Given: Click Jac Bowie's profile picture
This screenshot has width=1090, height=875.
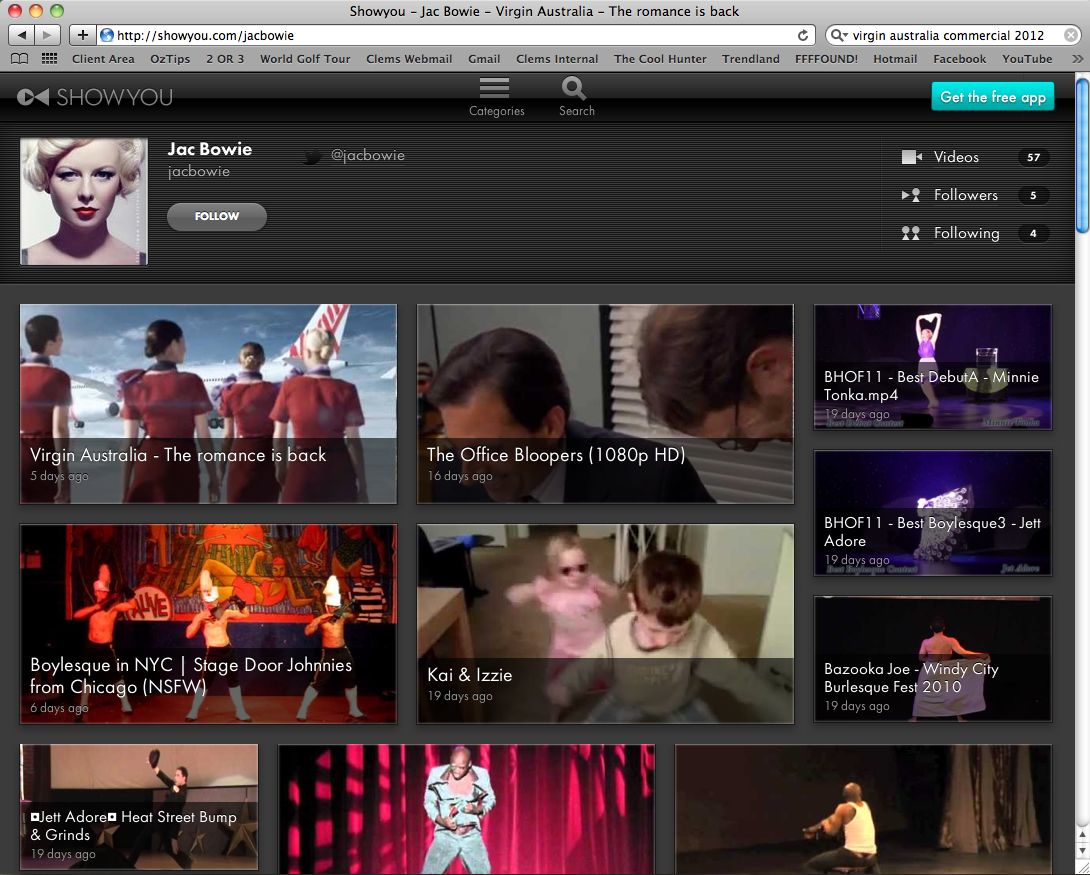Looking at the screenshot, I should (x=84, y=202).
